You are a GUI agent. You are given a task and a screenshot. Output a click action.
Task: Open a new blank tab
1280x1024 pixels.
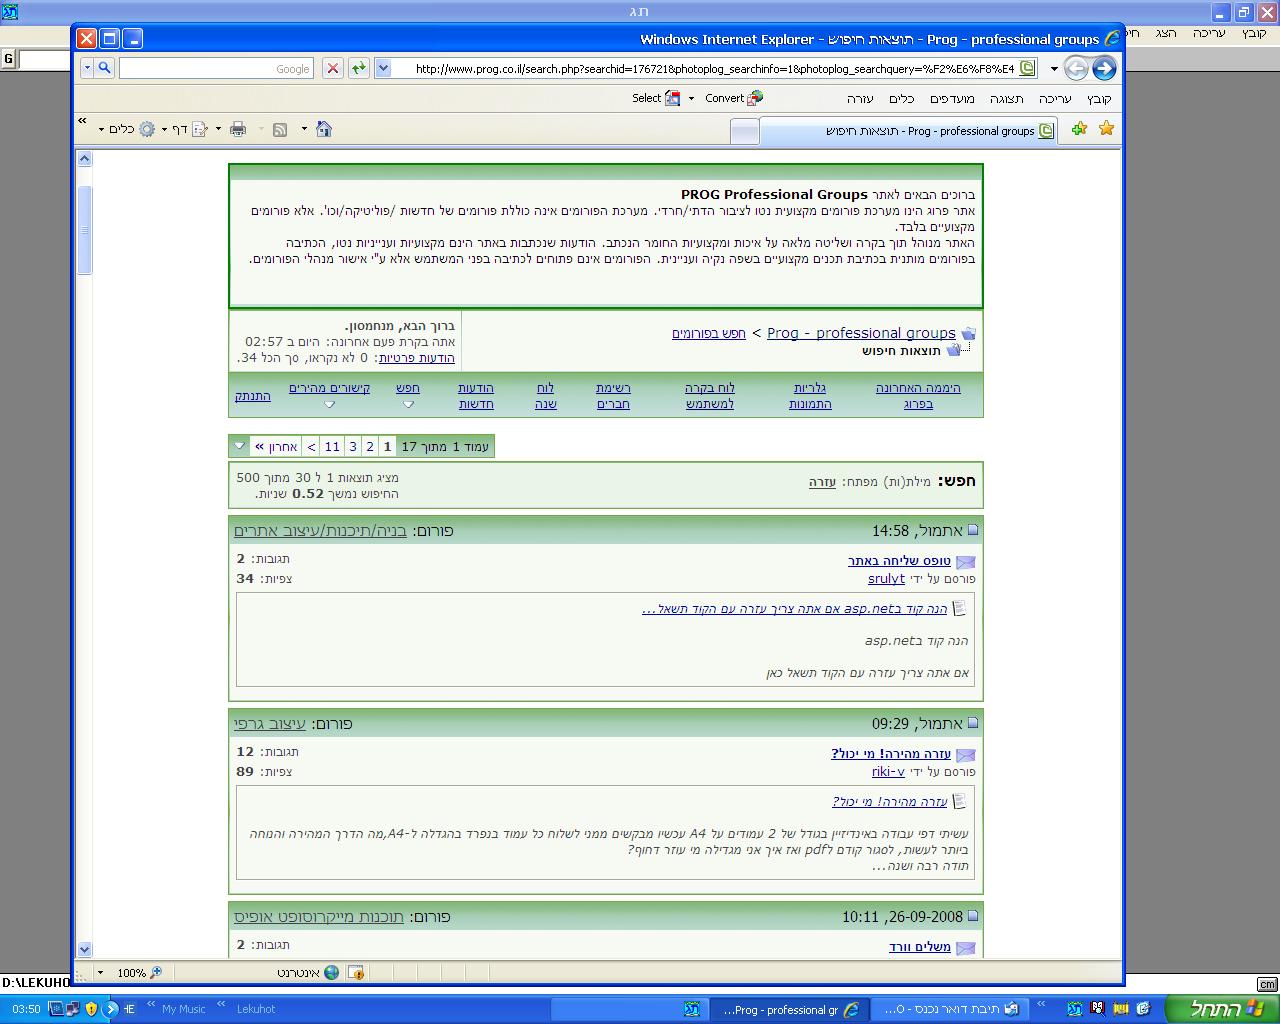(x=744, y=131)
